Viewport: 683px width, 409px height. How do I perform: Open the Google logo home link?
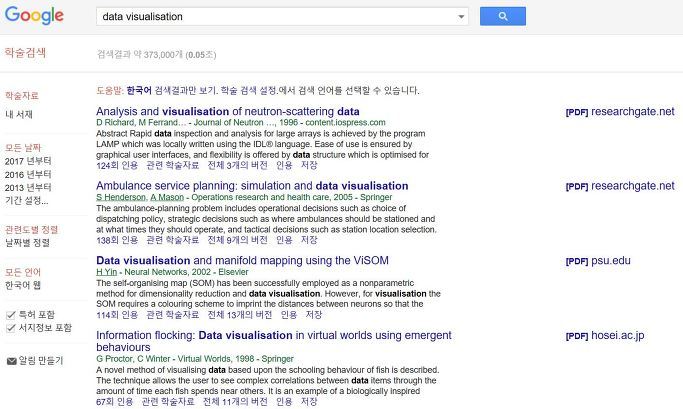(x=34, y=16)
